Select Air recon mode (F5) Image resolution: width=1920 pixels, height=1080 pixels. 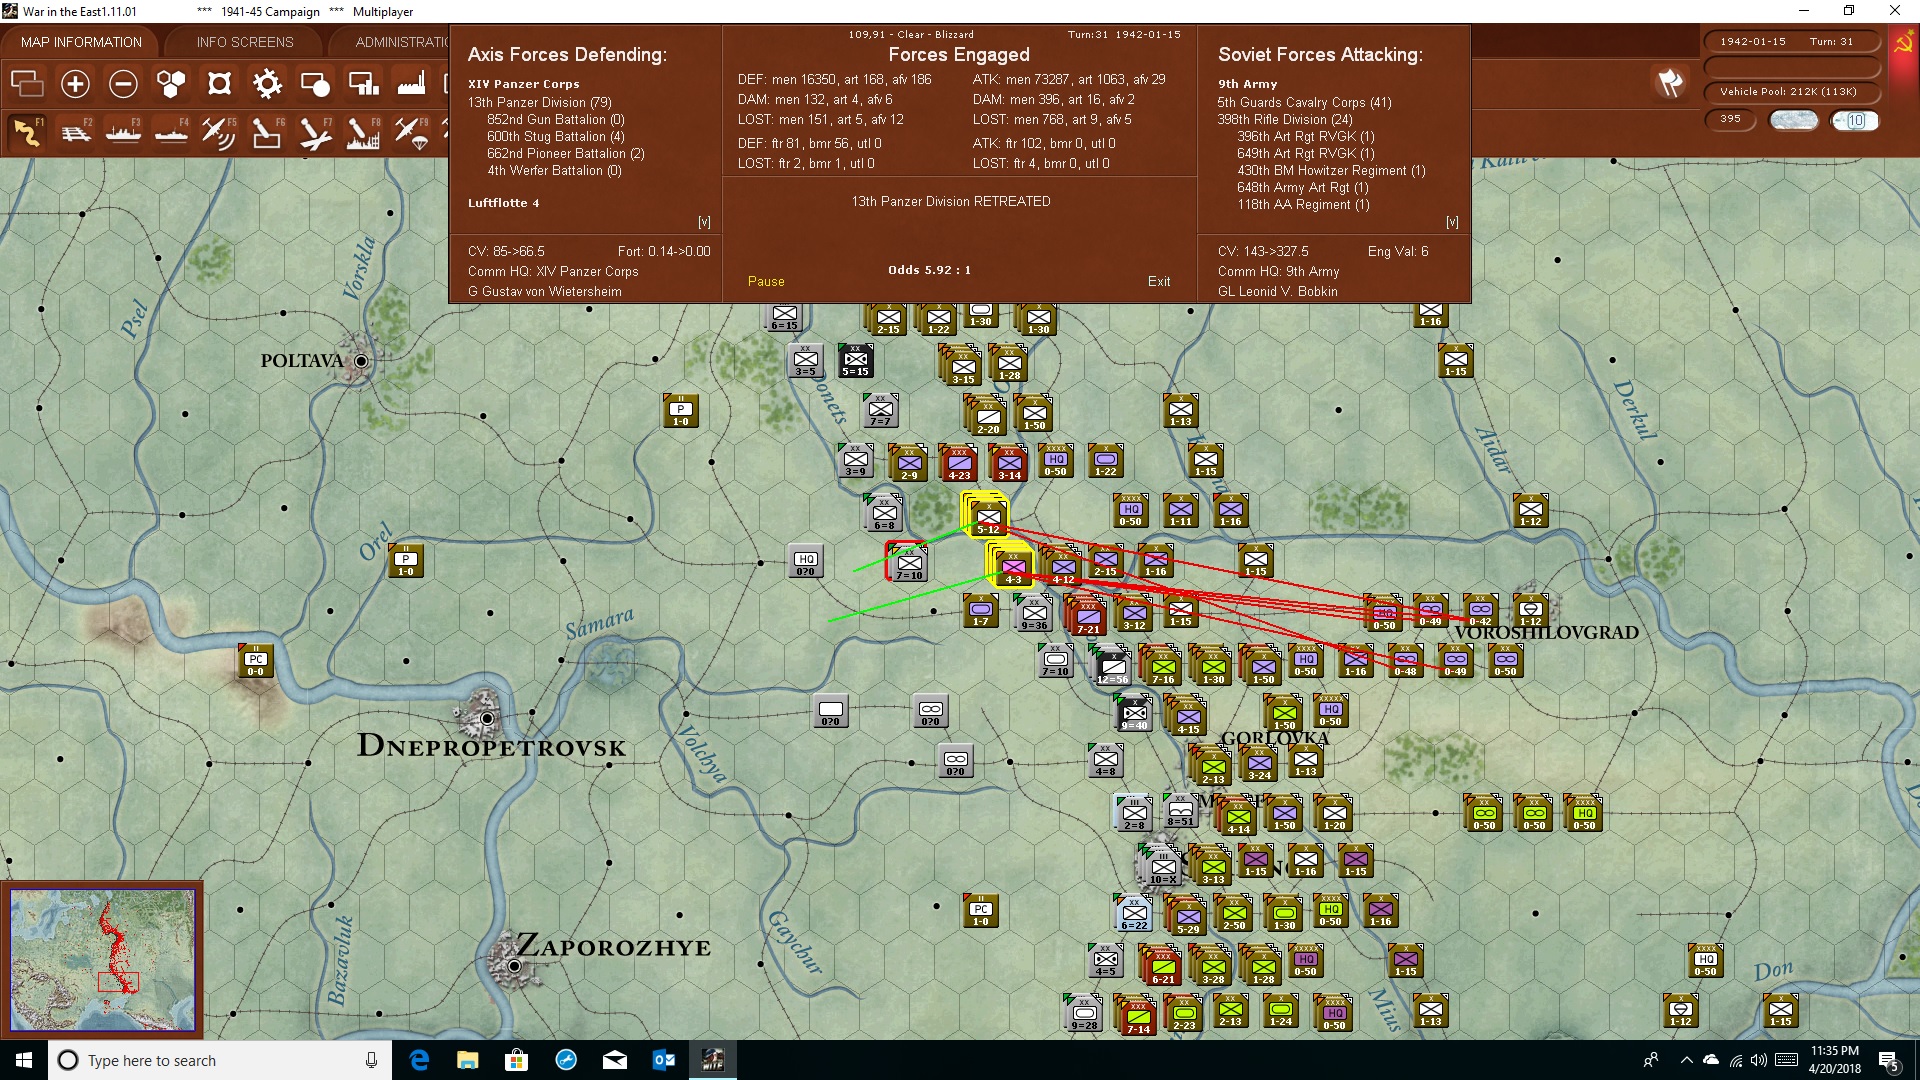(219, 132)
